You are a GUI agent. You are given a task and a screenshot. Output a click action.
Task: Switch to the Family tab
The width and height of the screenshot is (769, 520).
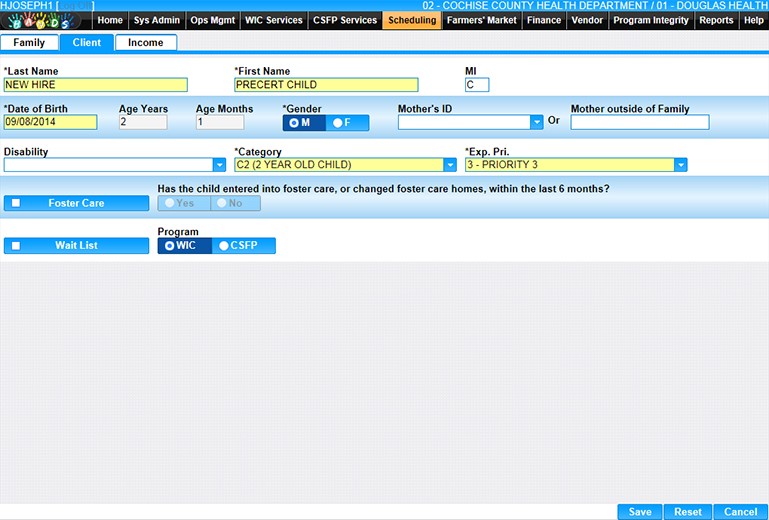(x=29, y=43)
